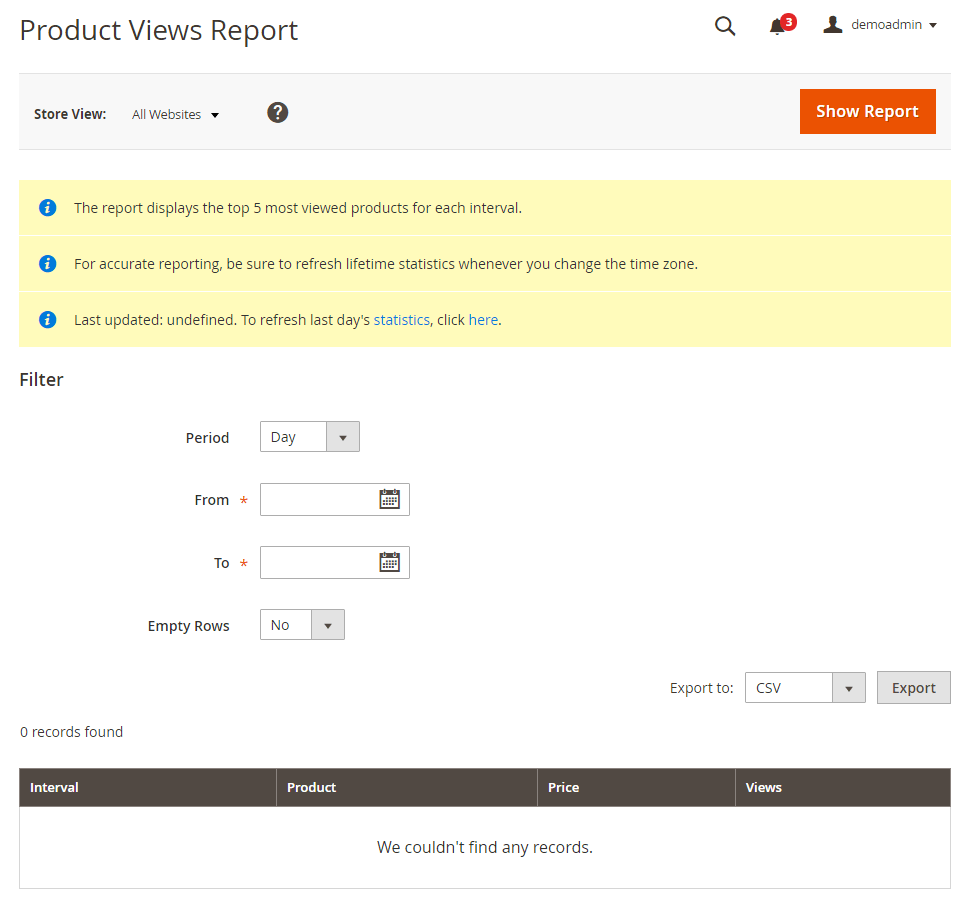Click the Show Report button
Image resolution: width=972 pixels, height=921 pixels.
coord(867,111)
